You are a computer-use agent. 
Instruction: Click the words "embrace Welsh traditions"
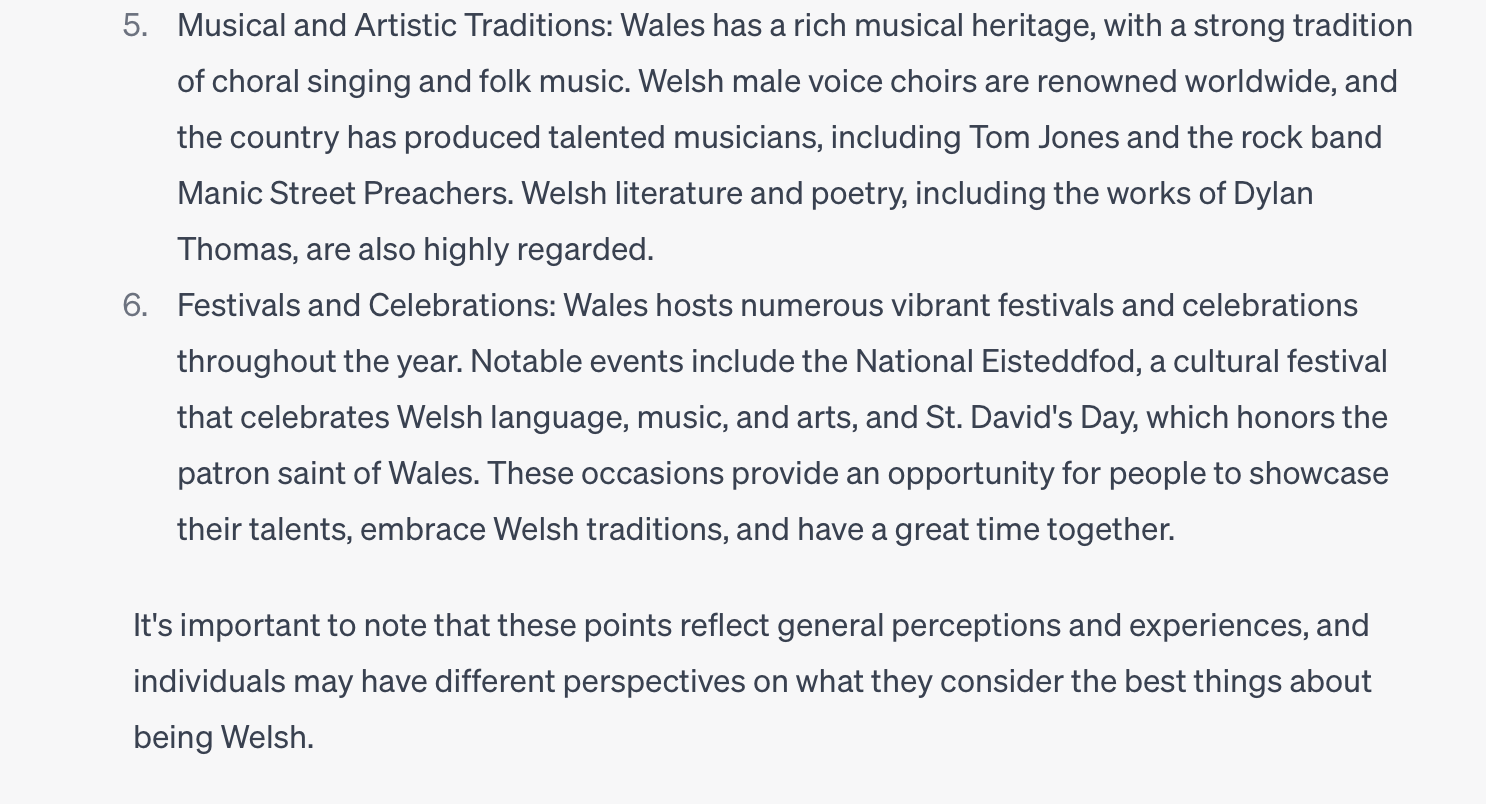(x=544, y=530)
